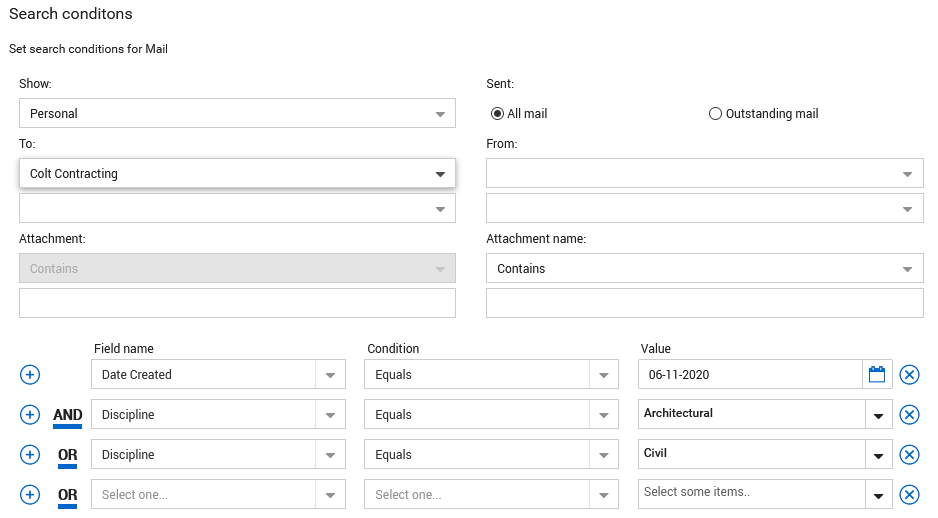Open the empty second To dropdown

point(237,208)
